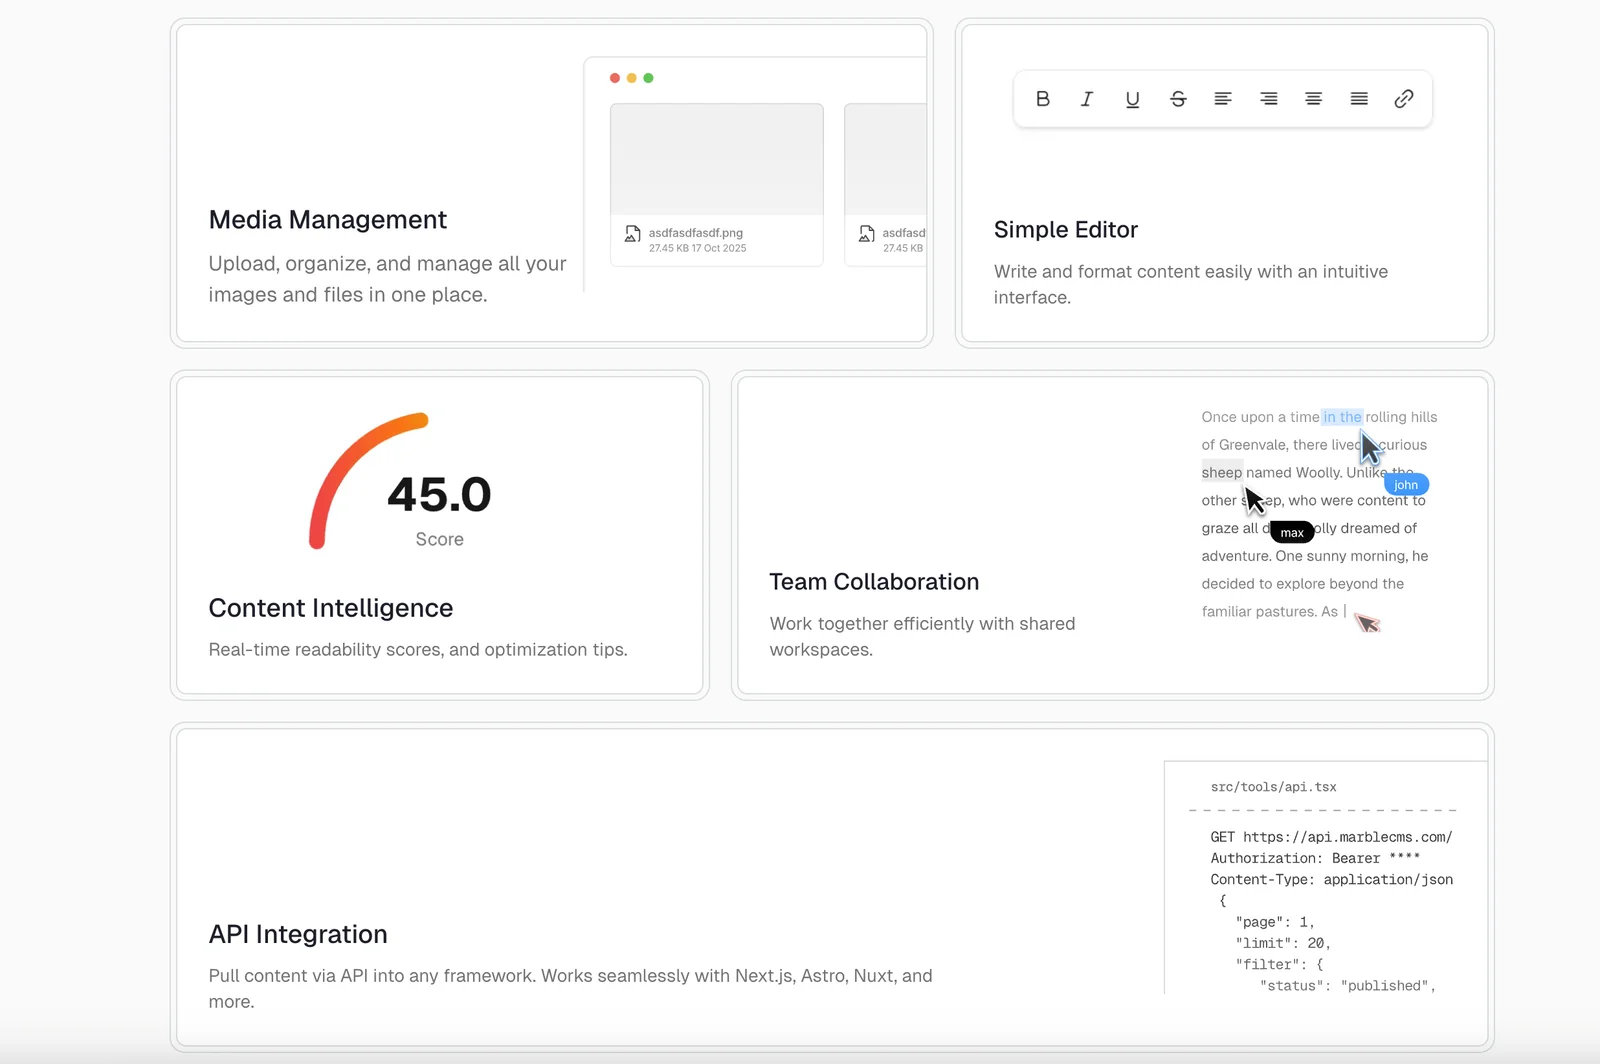Click the 45.0 readability score gauge
1600x1064 pixels.
click(400, 482)
